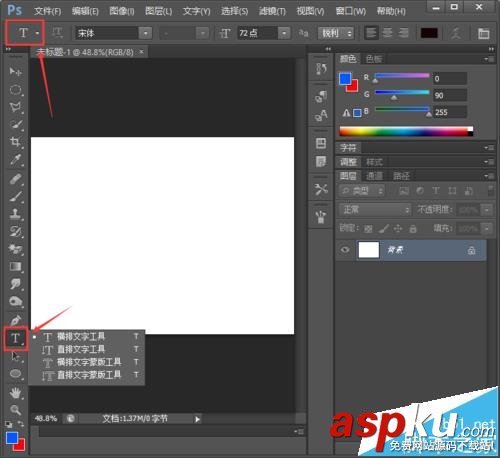
Task: Select the Ellipse shape tool
Action: click(15, 374)
